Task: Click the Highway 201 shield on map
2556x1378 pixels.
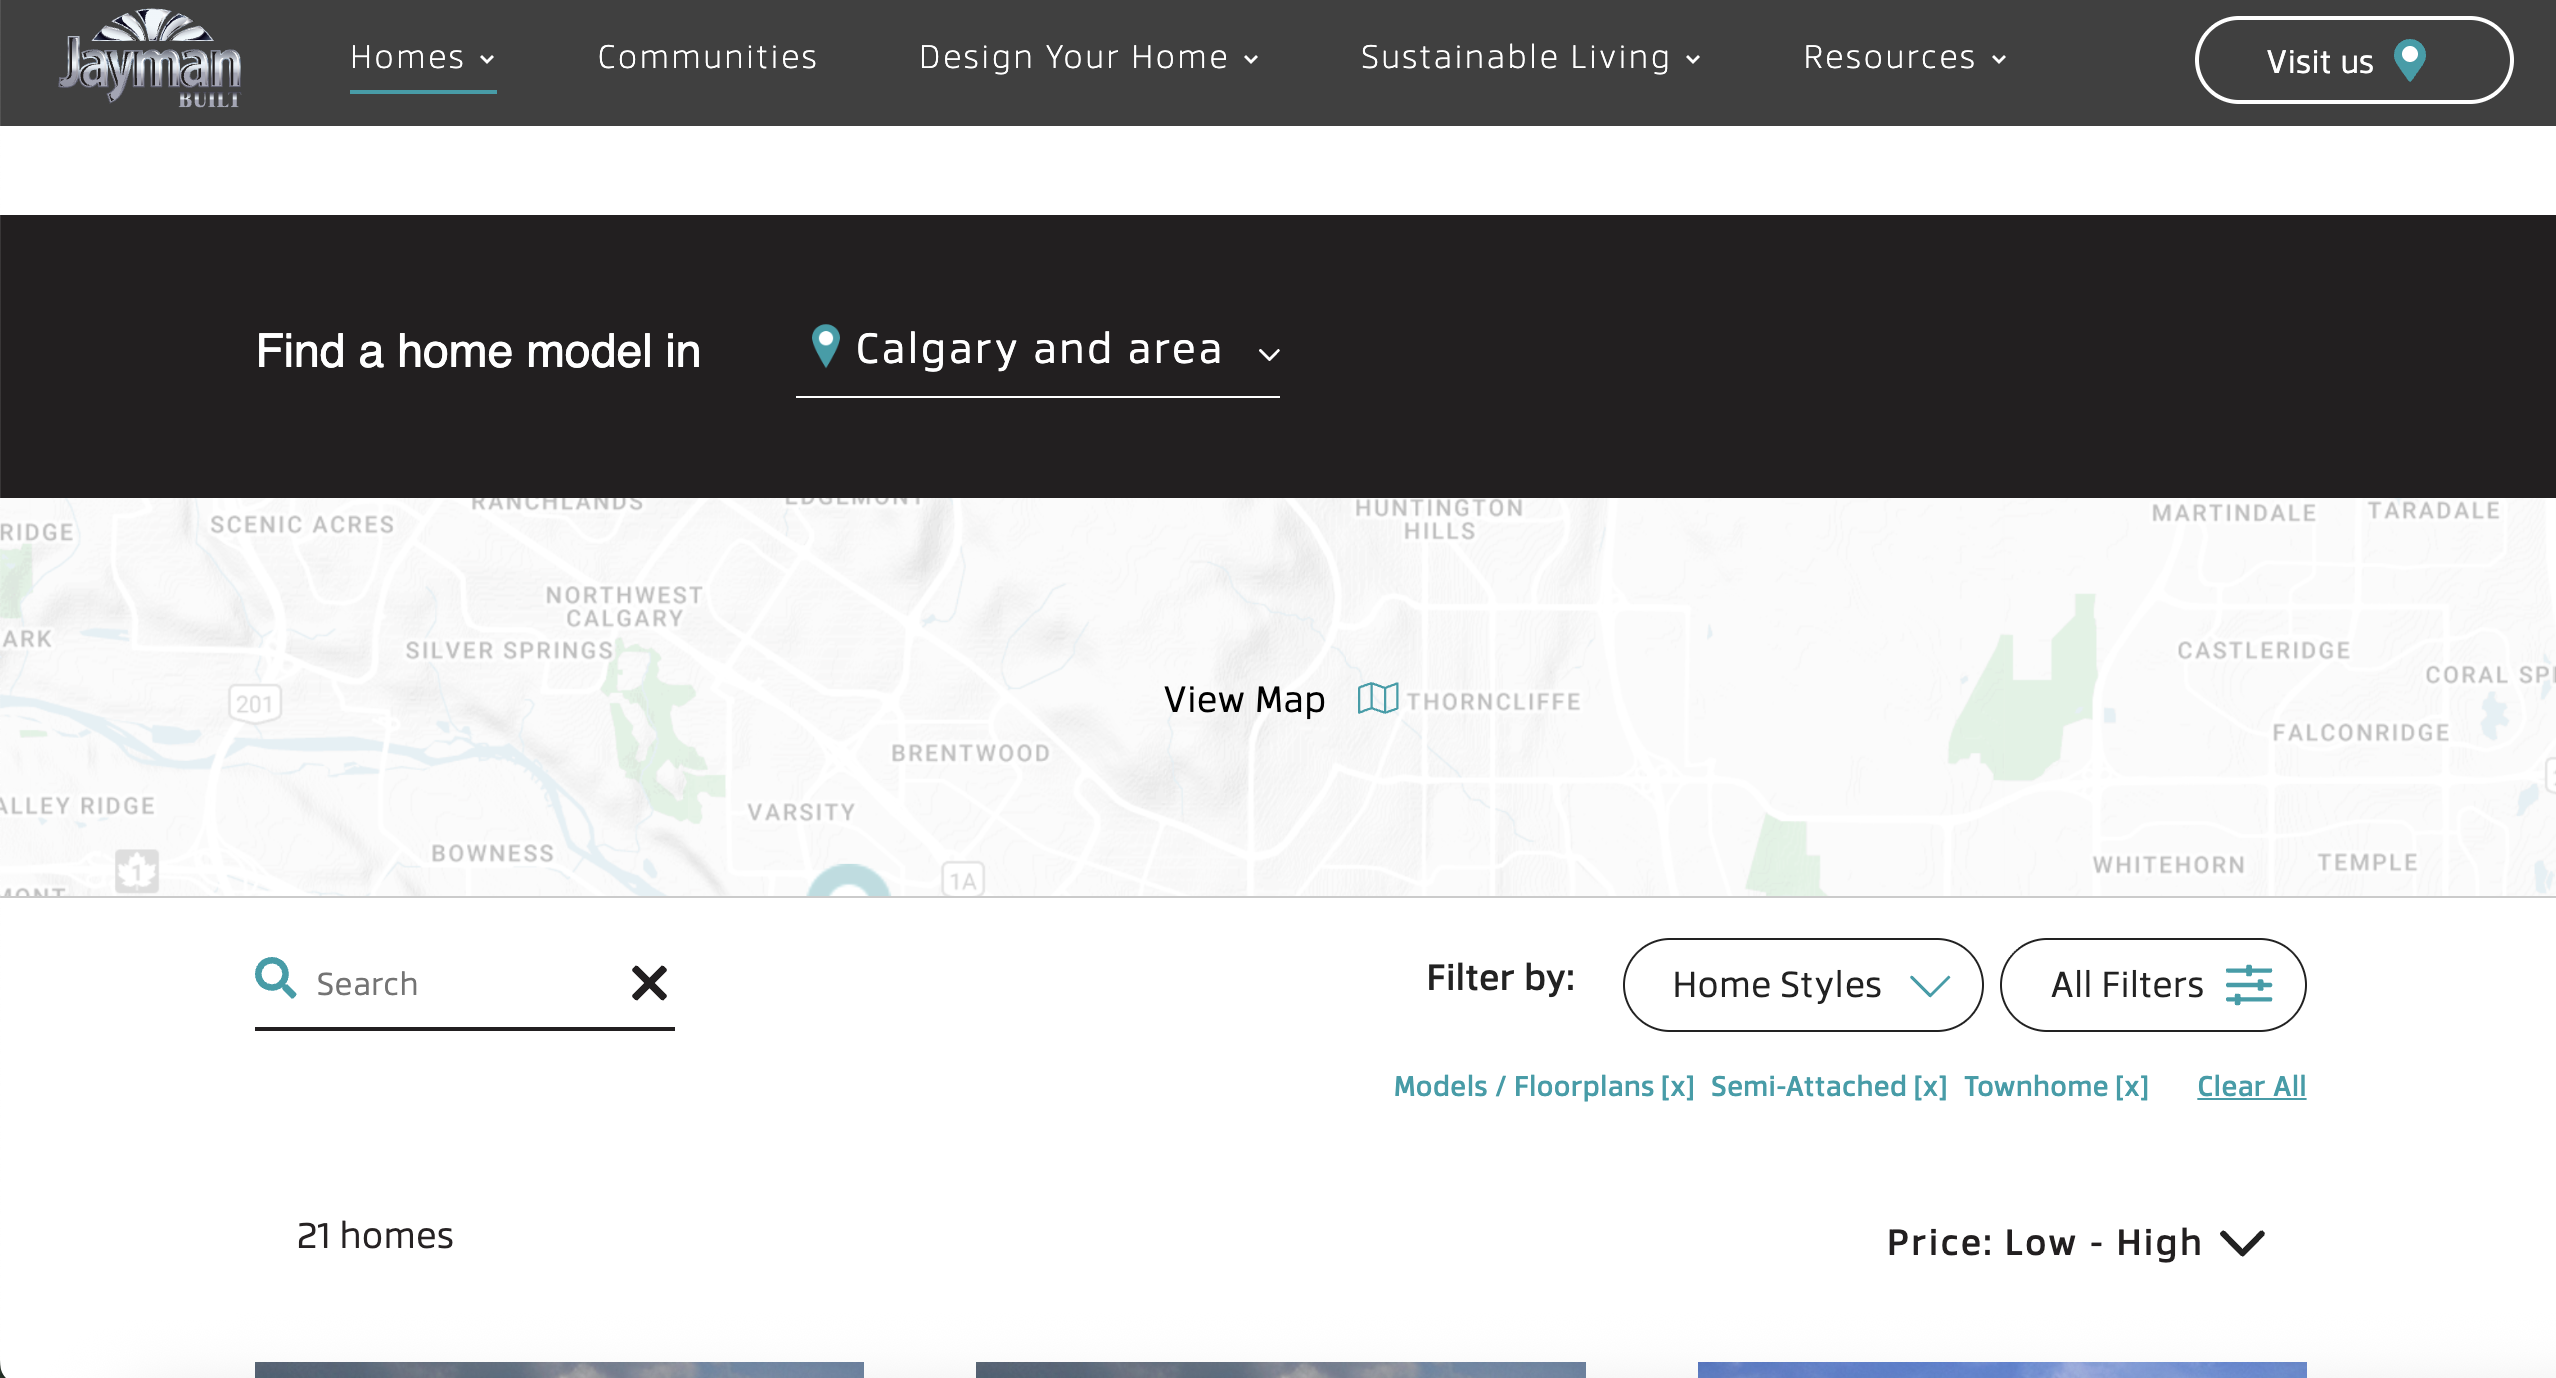Action: tap(255, 704)
